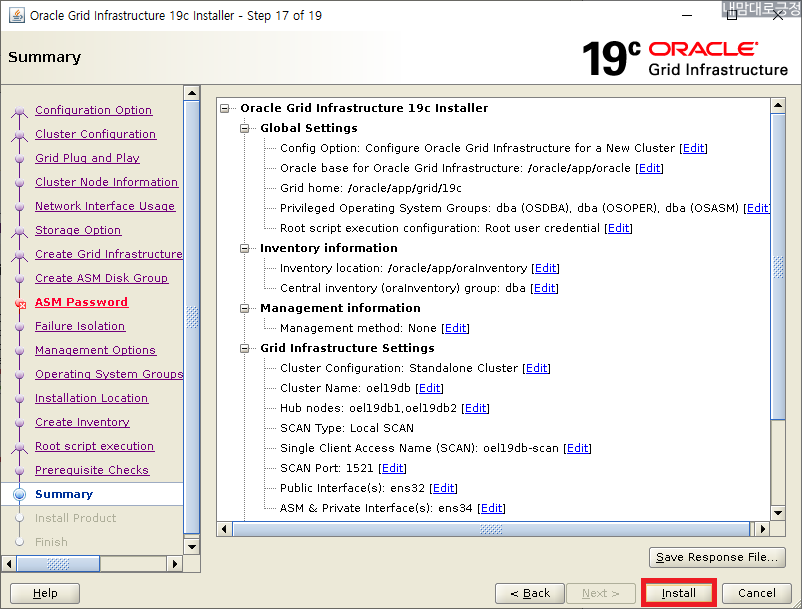Click the step list vertical scrollbar thumb
This screenshot has height=609, width=802.
[x=191, y=317]
